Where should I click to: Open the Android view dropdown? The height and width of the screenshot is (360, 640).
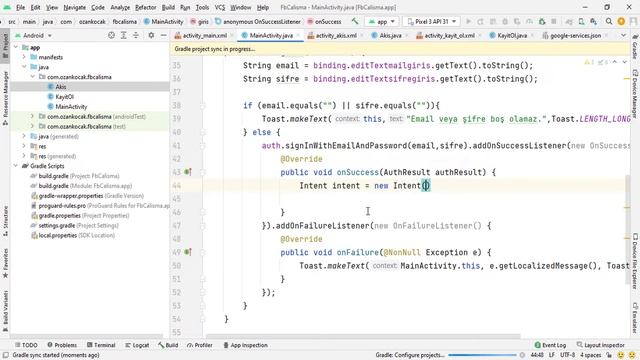point(33,36)
